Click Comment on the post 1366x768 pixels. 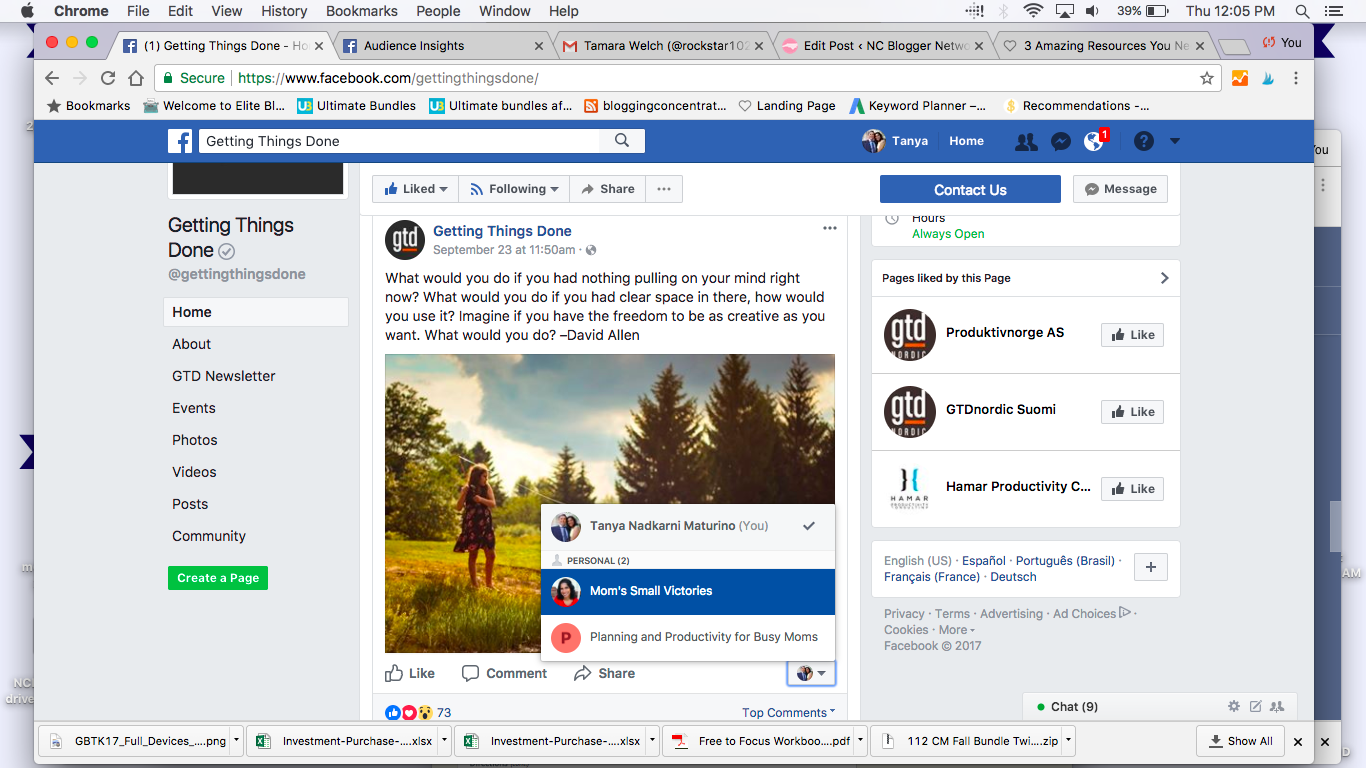[x=504, y=673]
